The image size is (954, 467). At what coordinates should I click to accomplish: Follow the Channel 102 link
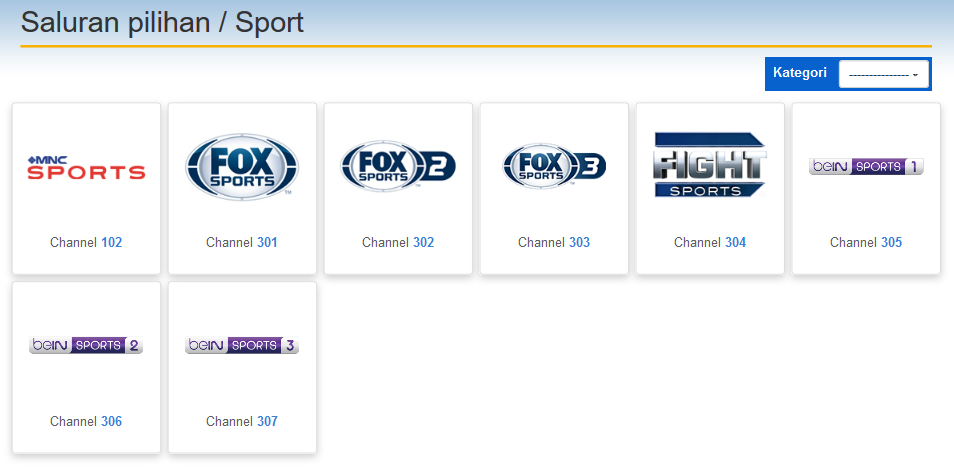(x=86, y=243)
